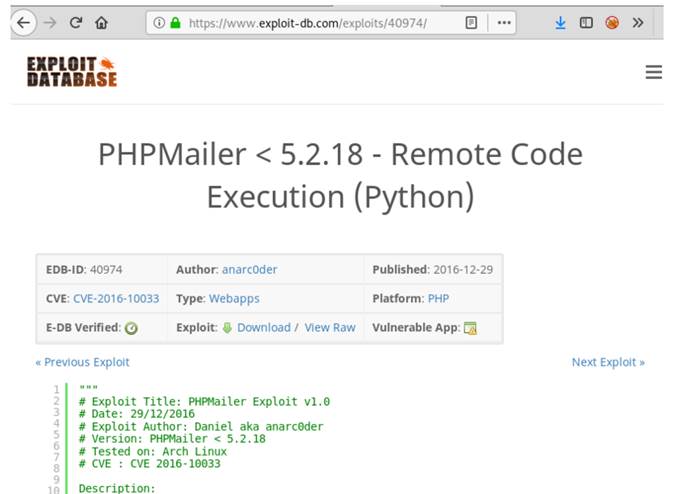
Task: Go to Next Exploit
Action: pos(608,362)
